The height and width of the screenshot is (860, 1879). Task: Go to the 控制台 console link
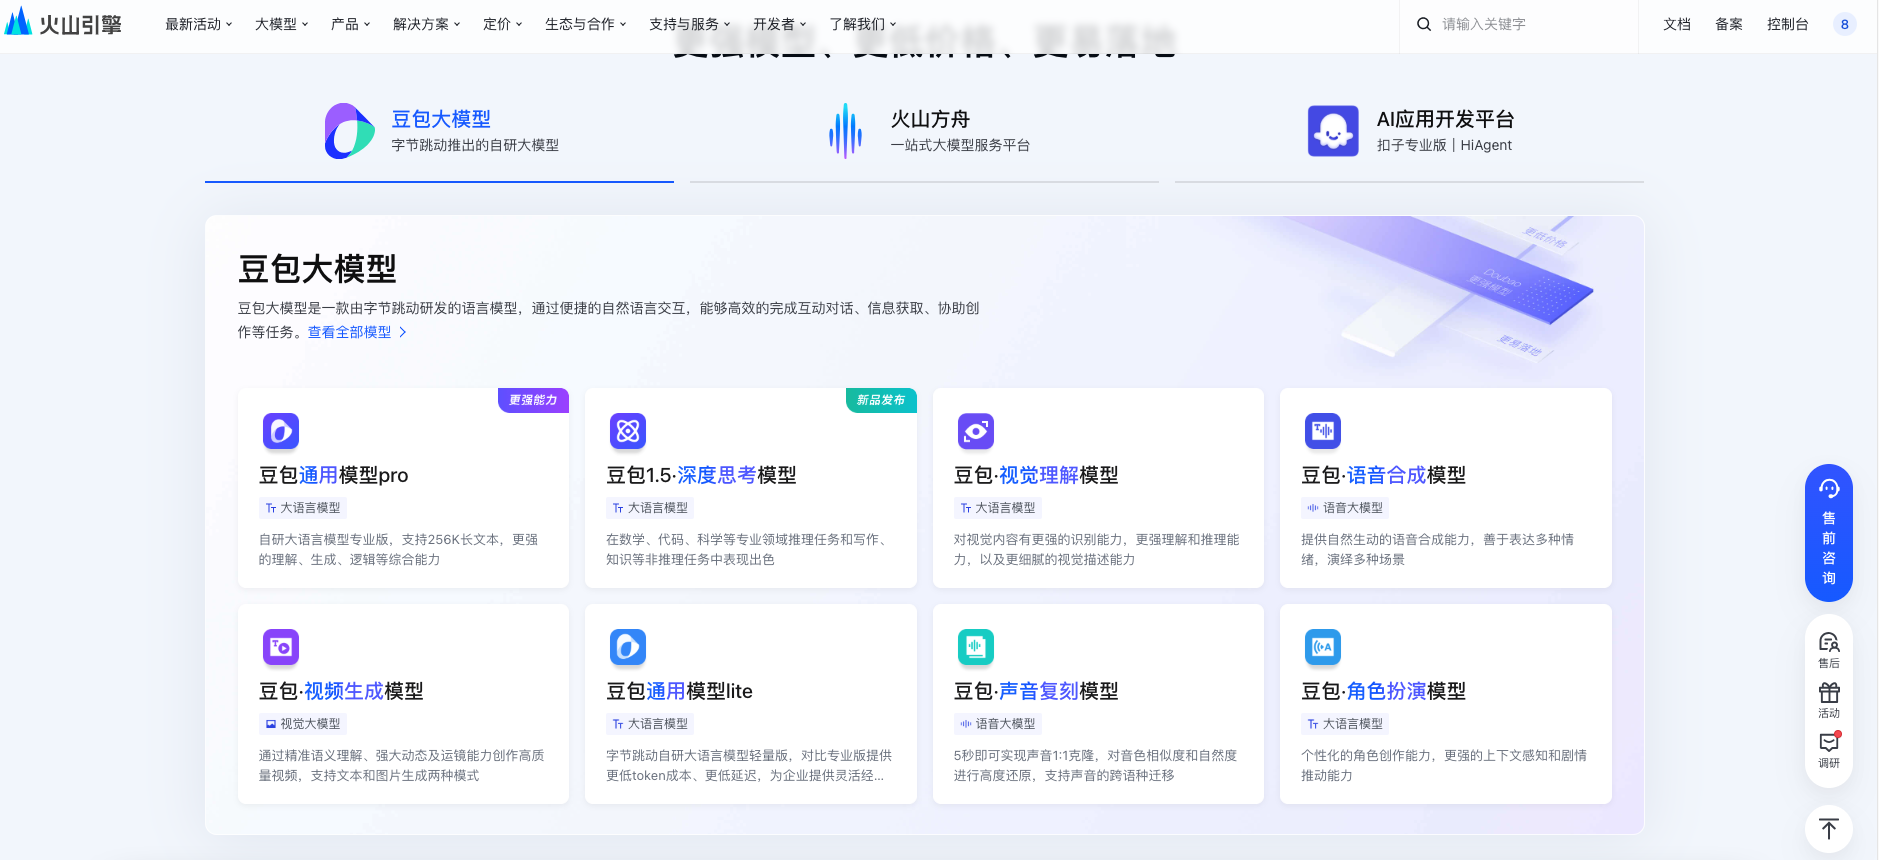(x=1787, y=24)
